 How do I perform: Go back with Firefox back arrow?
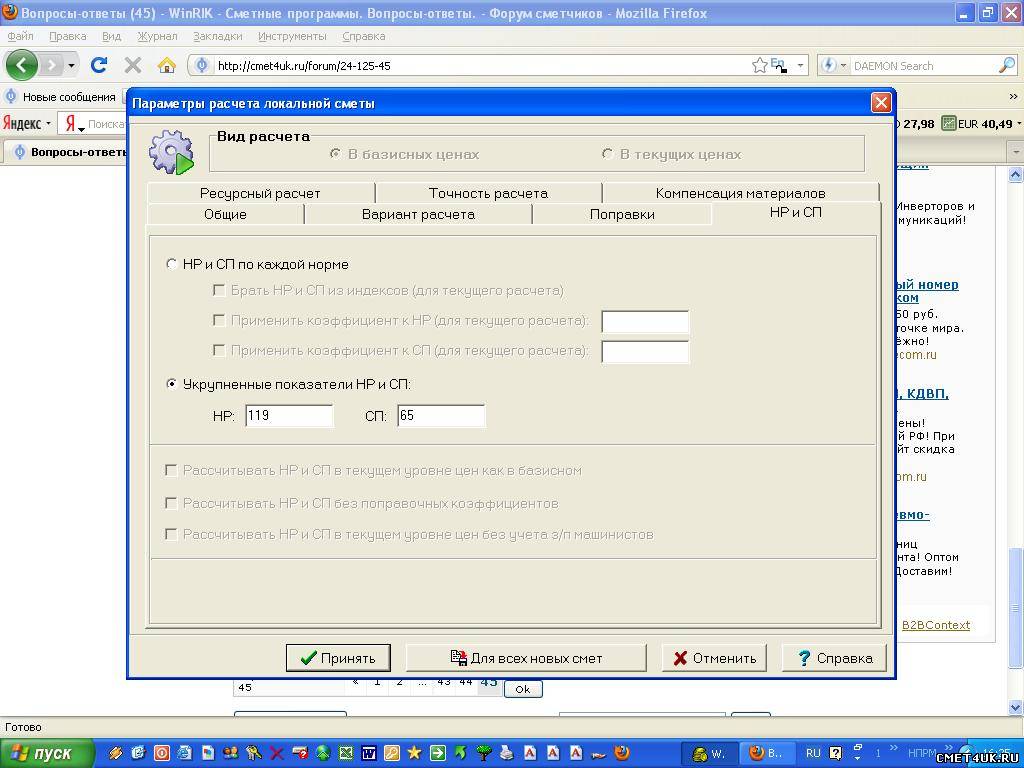[x=22, y=65]
